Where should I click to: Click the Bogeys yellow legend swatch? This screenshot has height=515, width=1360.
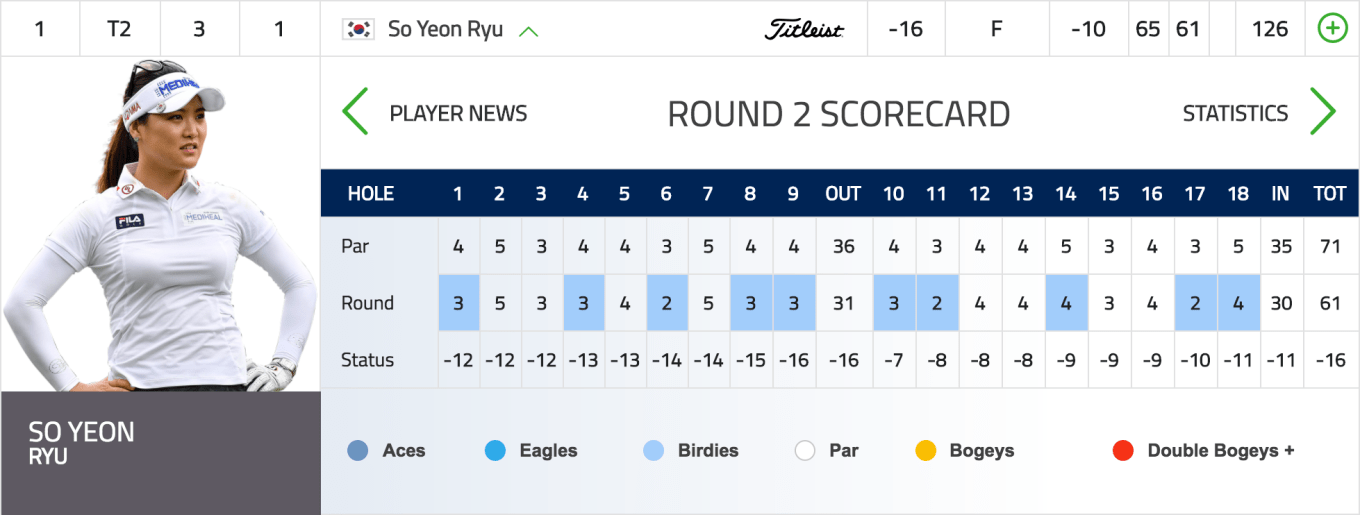tap(925, 451)
